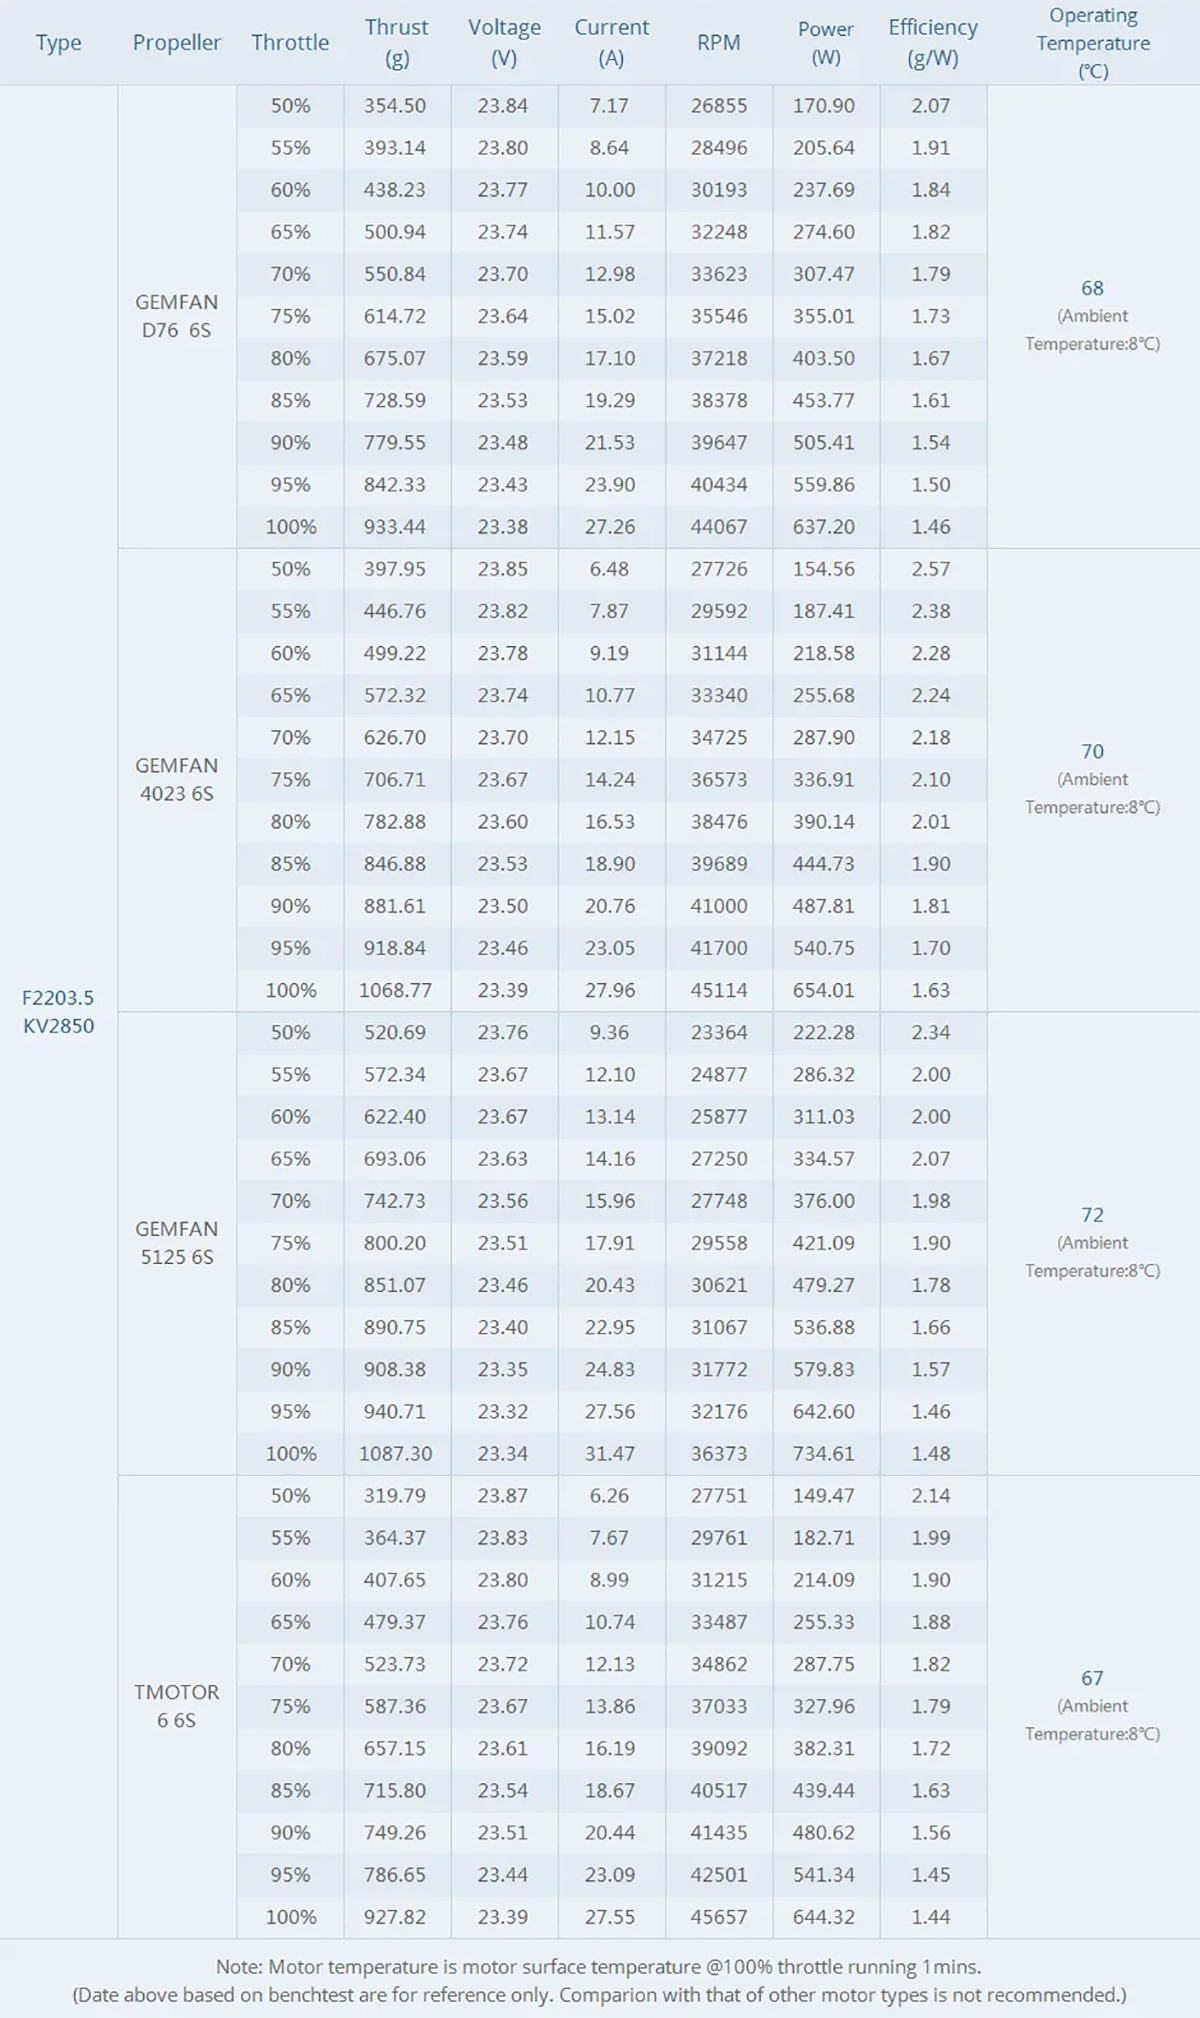Click the 68 operating temperature value
The height and width of the screenshot is (2018, 1200).
[1092, 289]
